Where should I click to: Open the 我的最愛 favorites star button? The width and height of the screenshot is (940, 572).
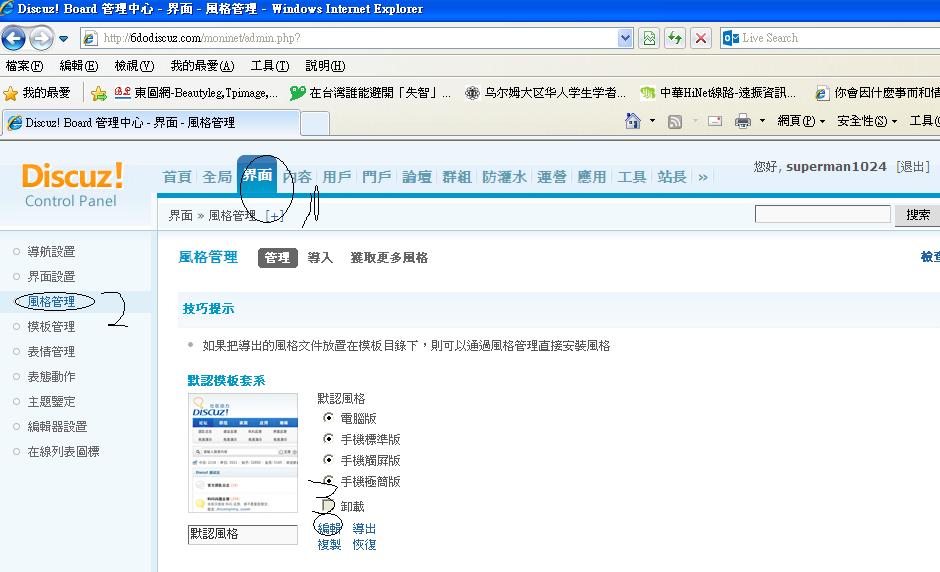(x=37, y=93)
